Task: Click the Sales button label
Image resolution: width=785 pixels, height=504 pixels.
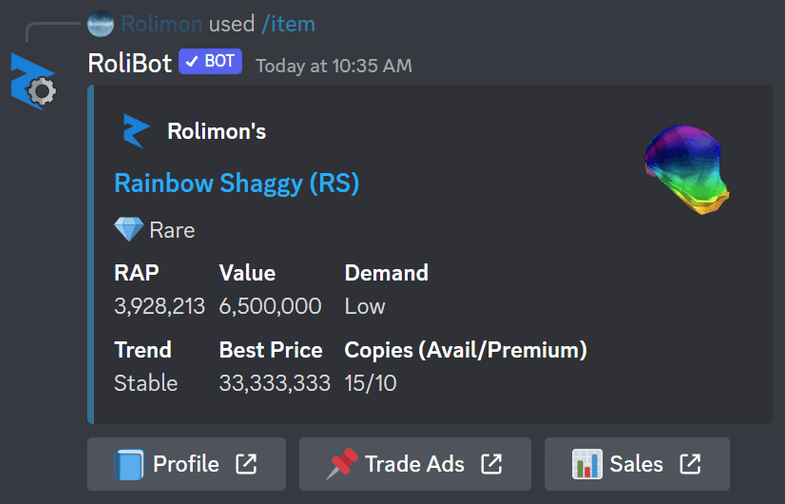Action: 636,464
